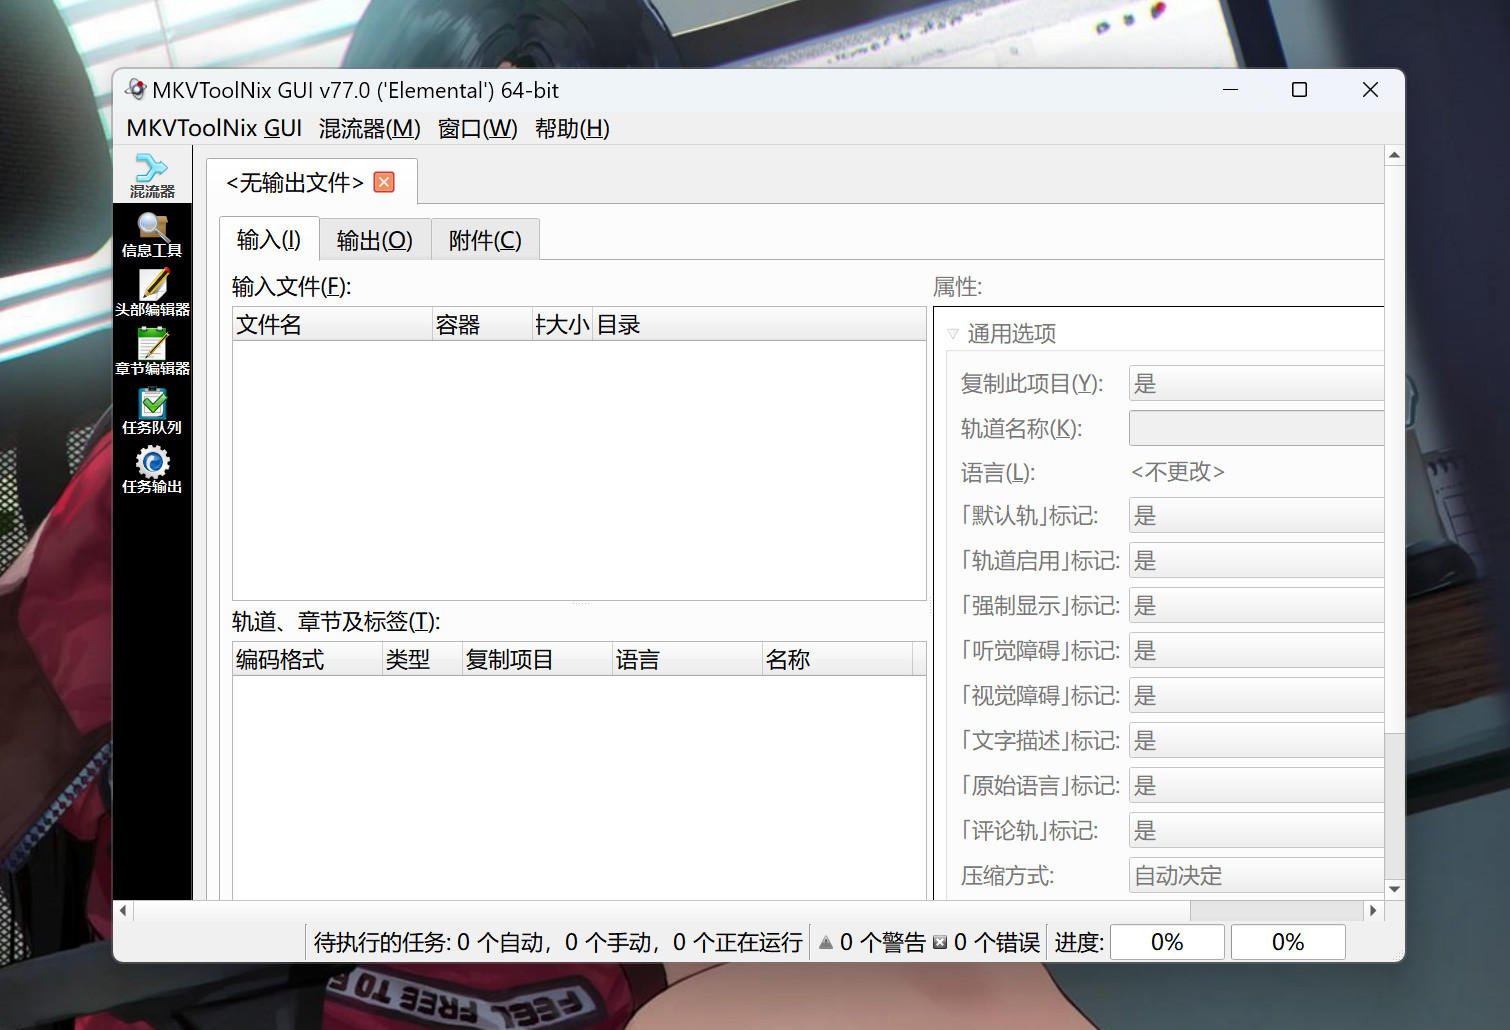Open the 帮助(H) menu
This screenshot has width=1510, height=1030.
pos(572,128)
